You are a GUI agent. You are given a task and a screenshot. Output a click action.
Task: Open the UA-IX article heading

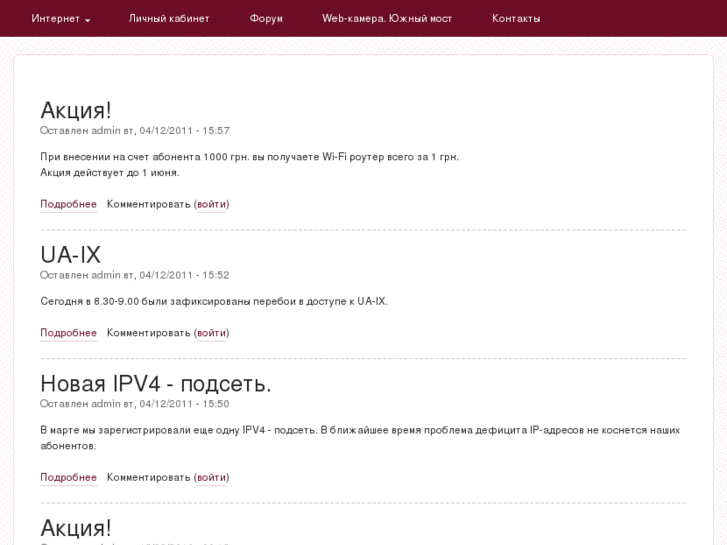click(70, 255)
